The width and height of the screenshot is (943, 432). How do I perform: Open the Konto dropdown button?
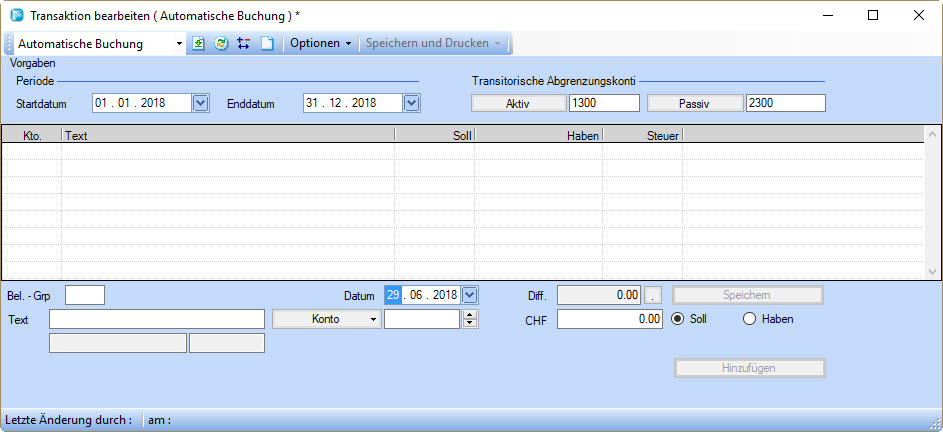click(327, 319)
